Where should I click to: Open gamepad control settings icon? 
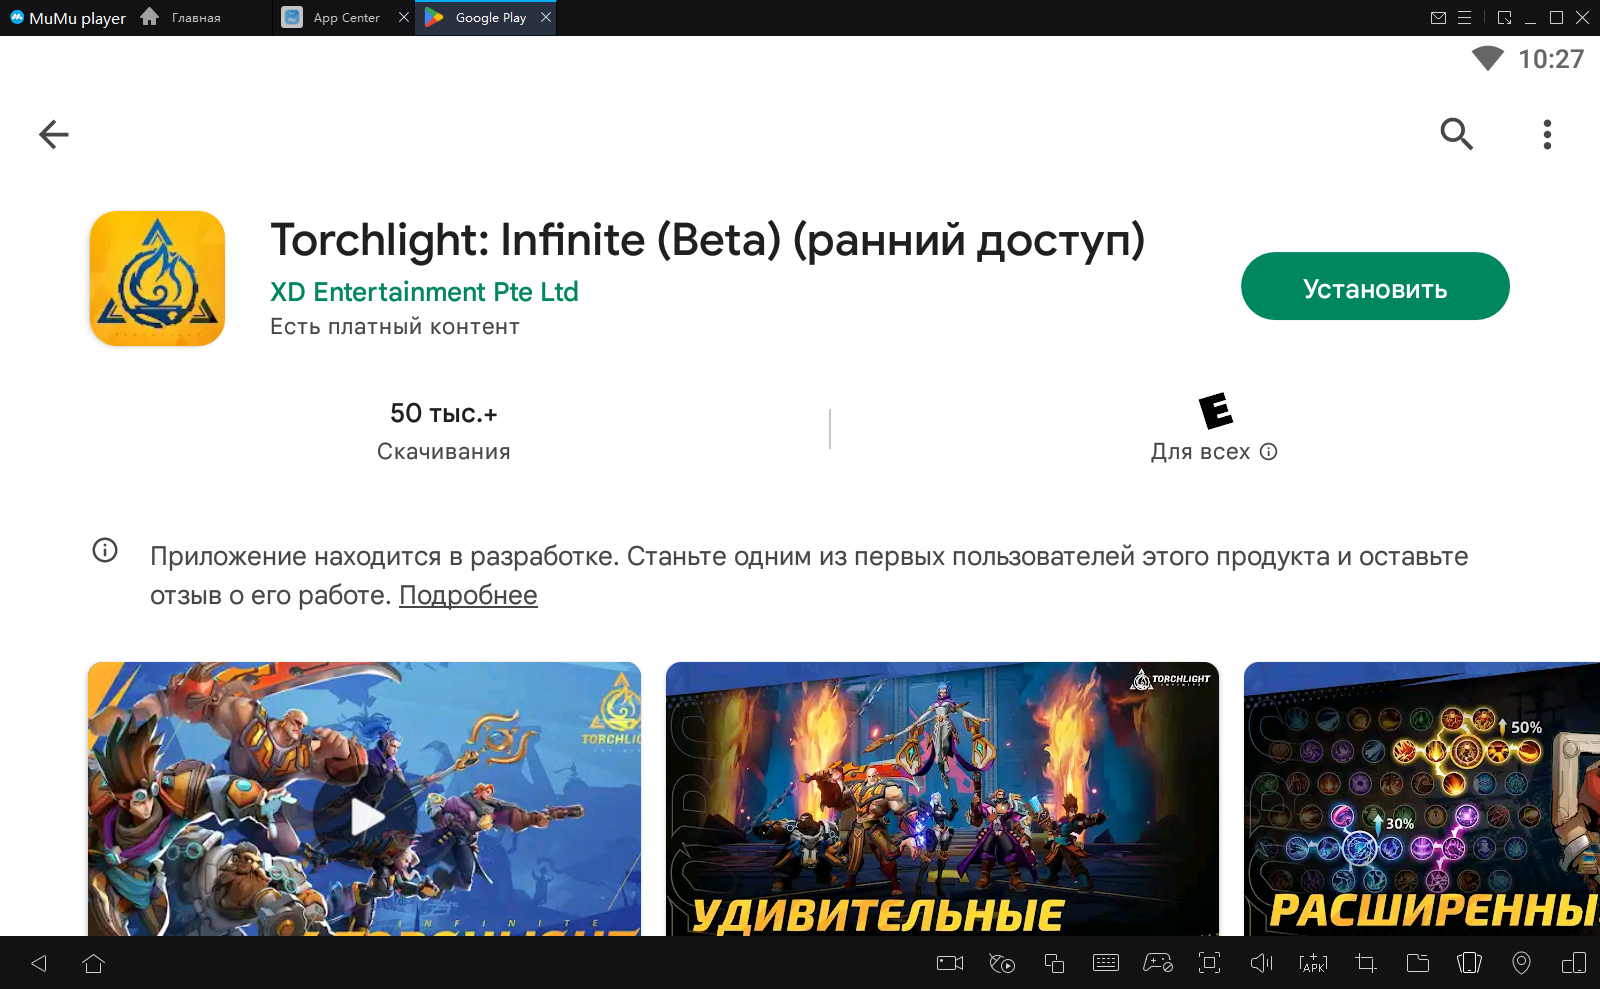pyautogui.click(x=1158, y=963)
